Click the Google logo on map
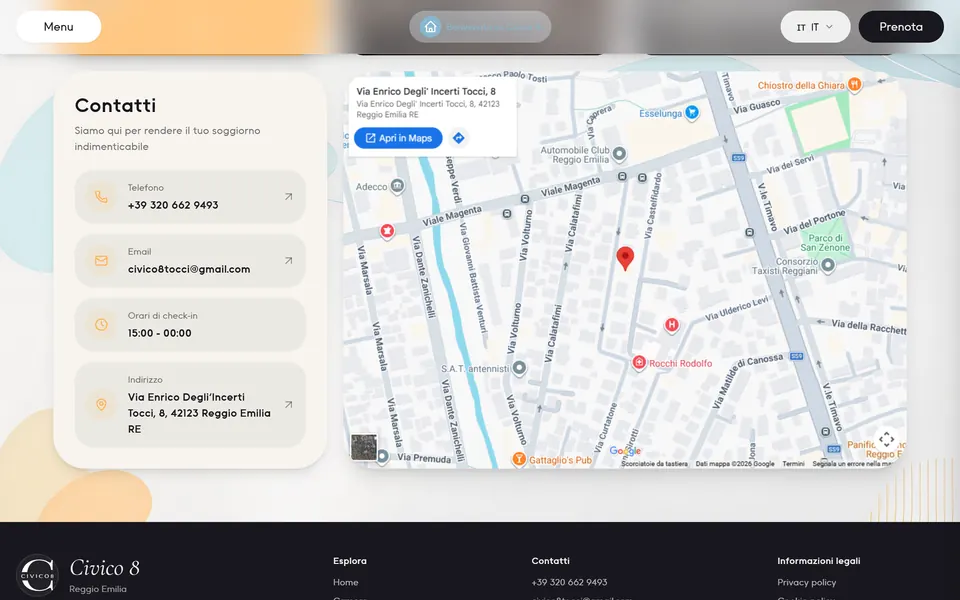960x600 pixels. click(625, 451)
